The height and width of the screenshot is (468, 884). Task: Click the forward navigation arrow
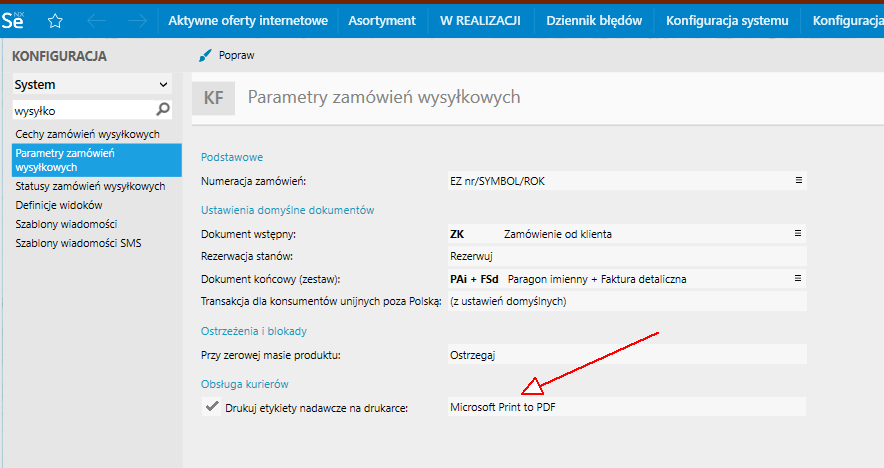pyautogui.click(x=136, y=21)
